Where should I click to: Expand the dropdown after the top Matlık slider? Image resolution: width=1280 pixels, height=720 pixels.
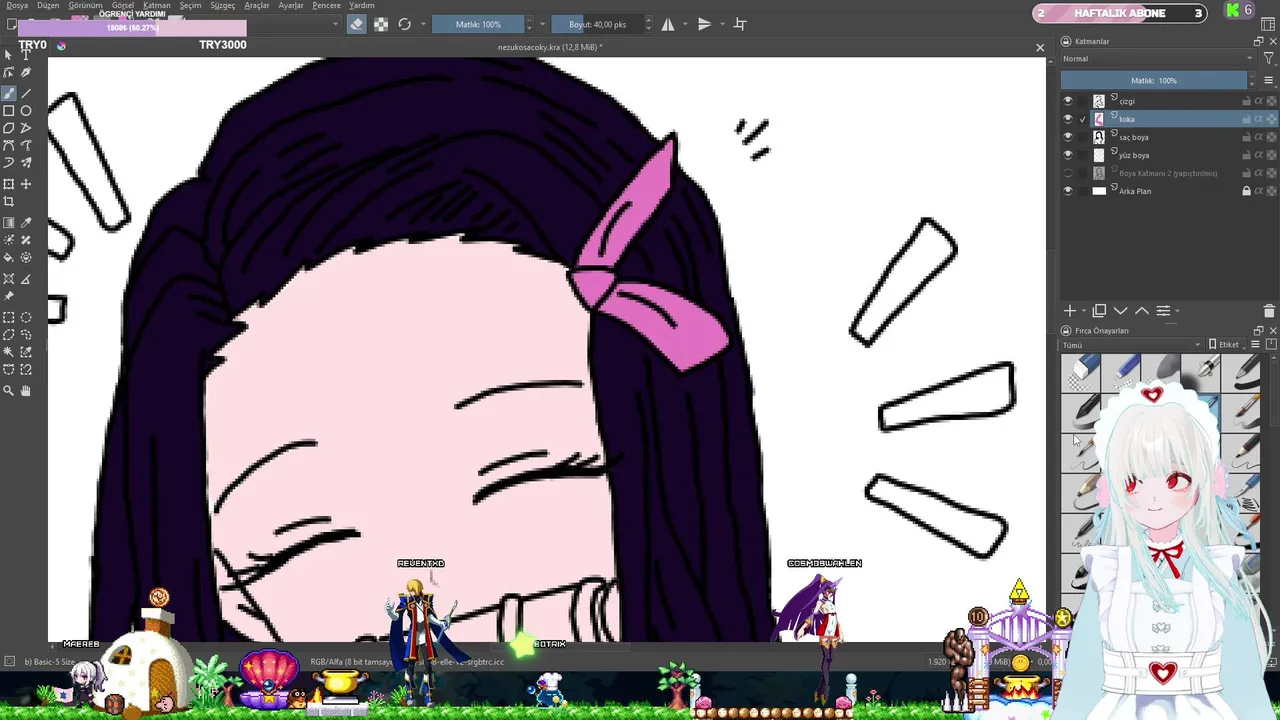click(x=543, y=24)
